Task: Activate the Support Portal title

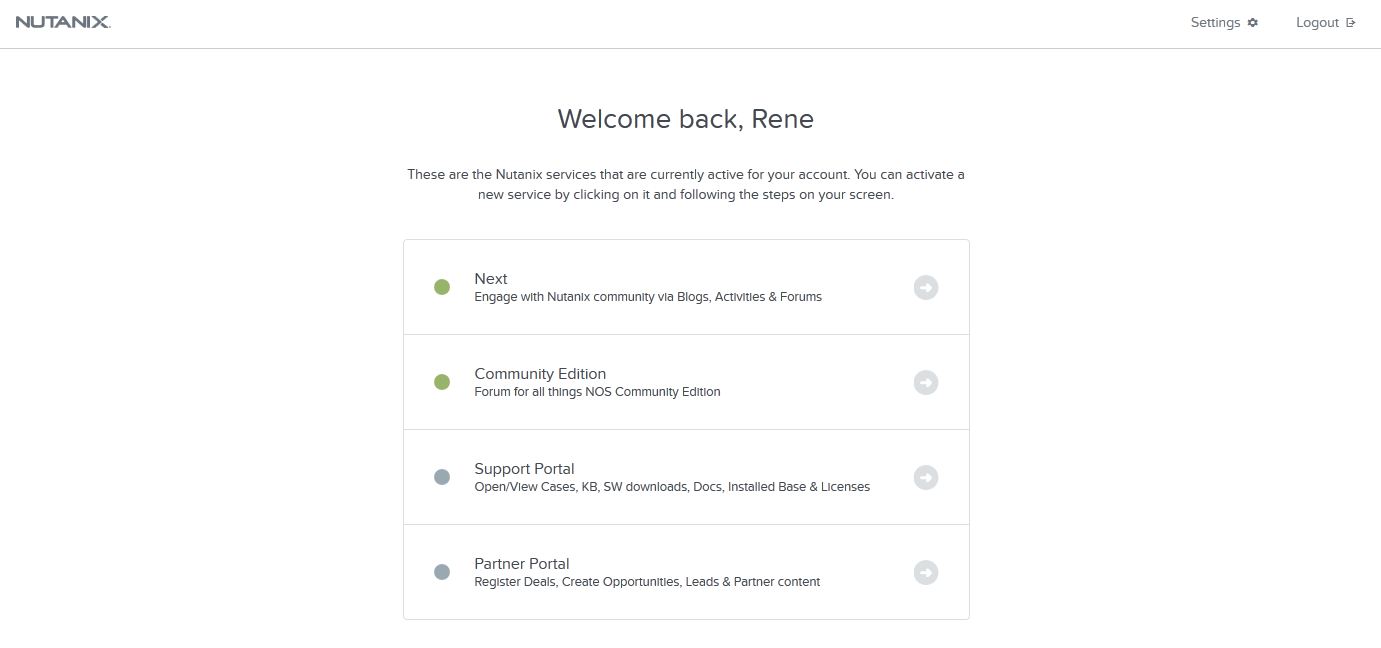Action: tap(524, 469)
